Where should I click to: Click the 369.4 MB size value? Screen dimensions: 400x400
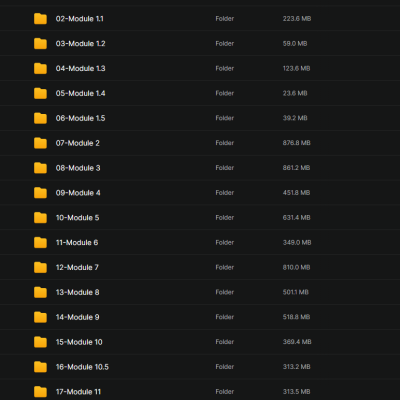297,342
